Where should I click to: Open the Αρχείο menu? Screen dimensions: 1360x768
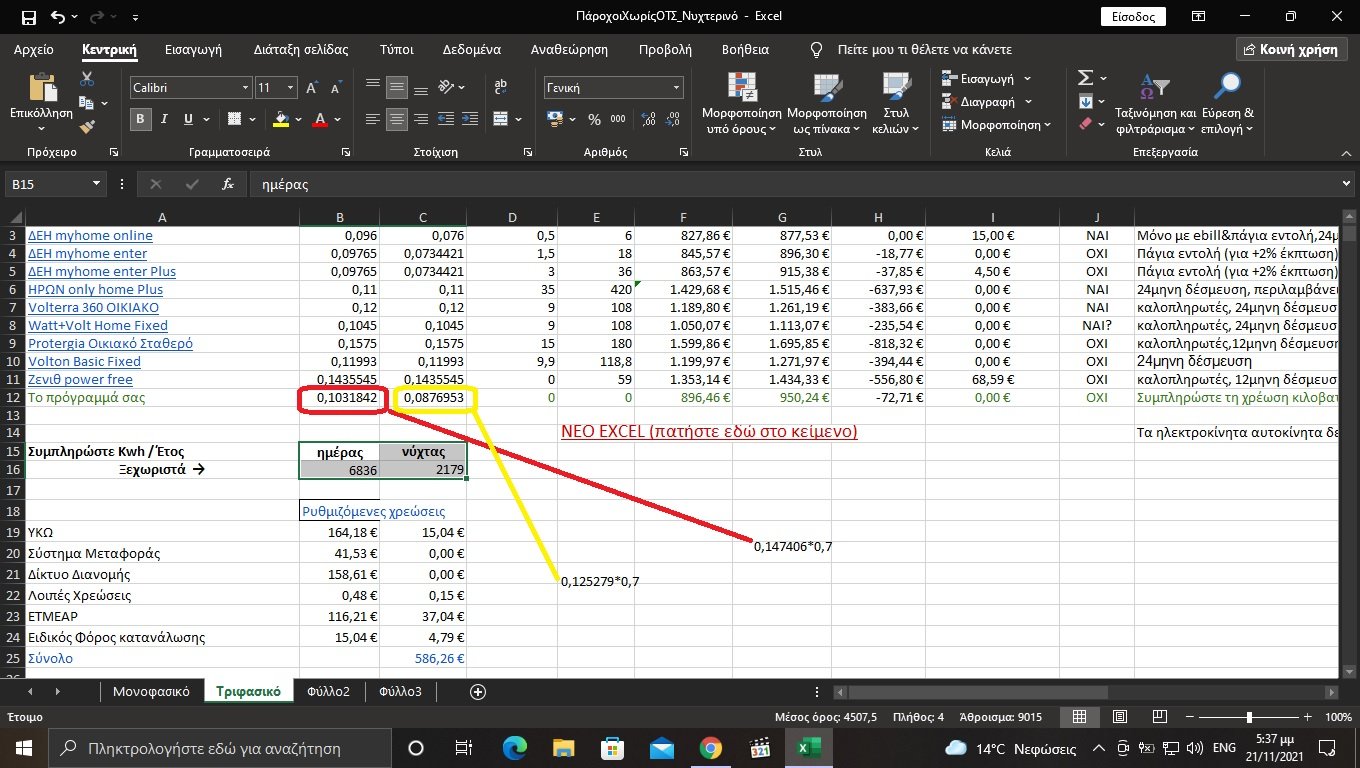[x=34, y=49]
